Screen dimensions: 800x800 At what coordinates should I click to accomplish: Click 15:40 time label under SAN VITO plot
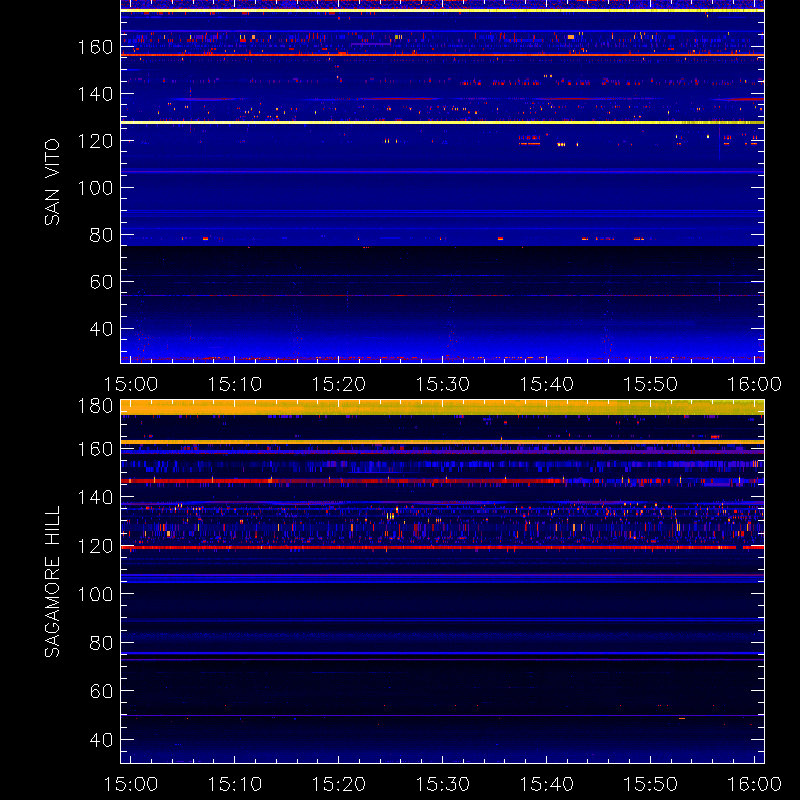tap(546, 384)
